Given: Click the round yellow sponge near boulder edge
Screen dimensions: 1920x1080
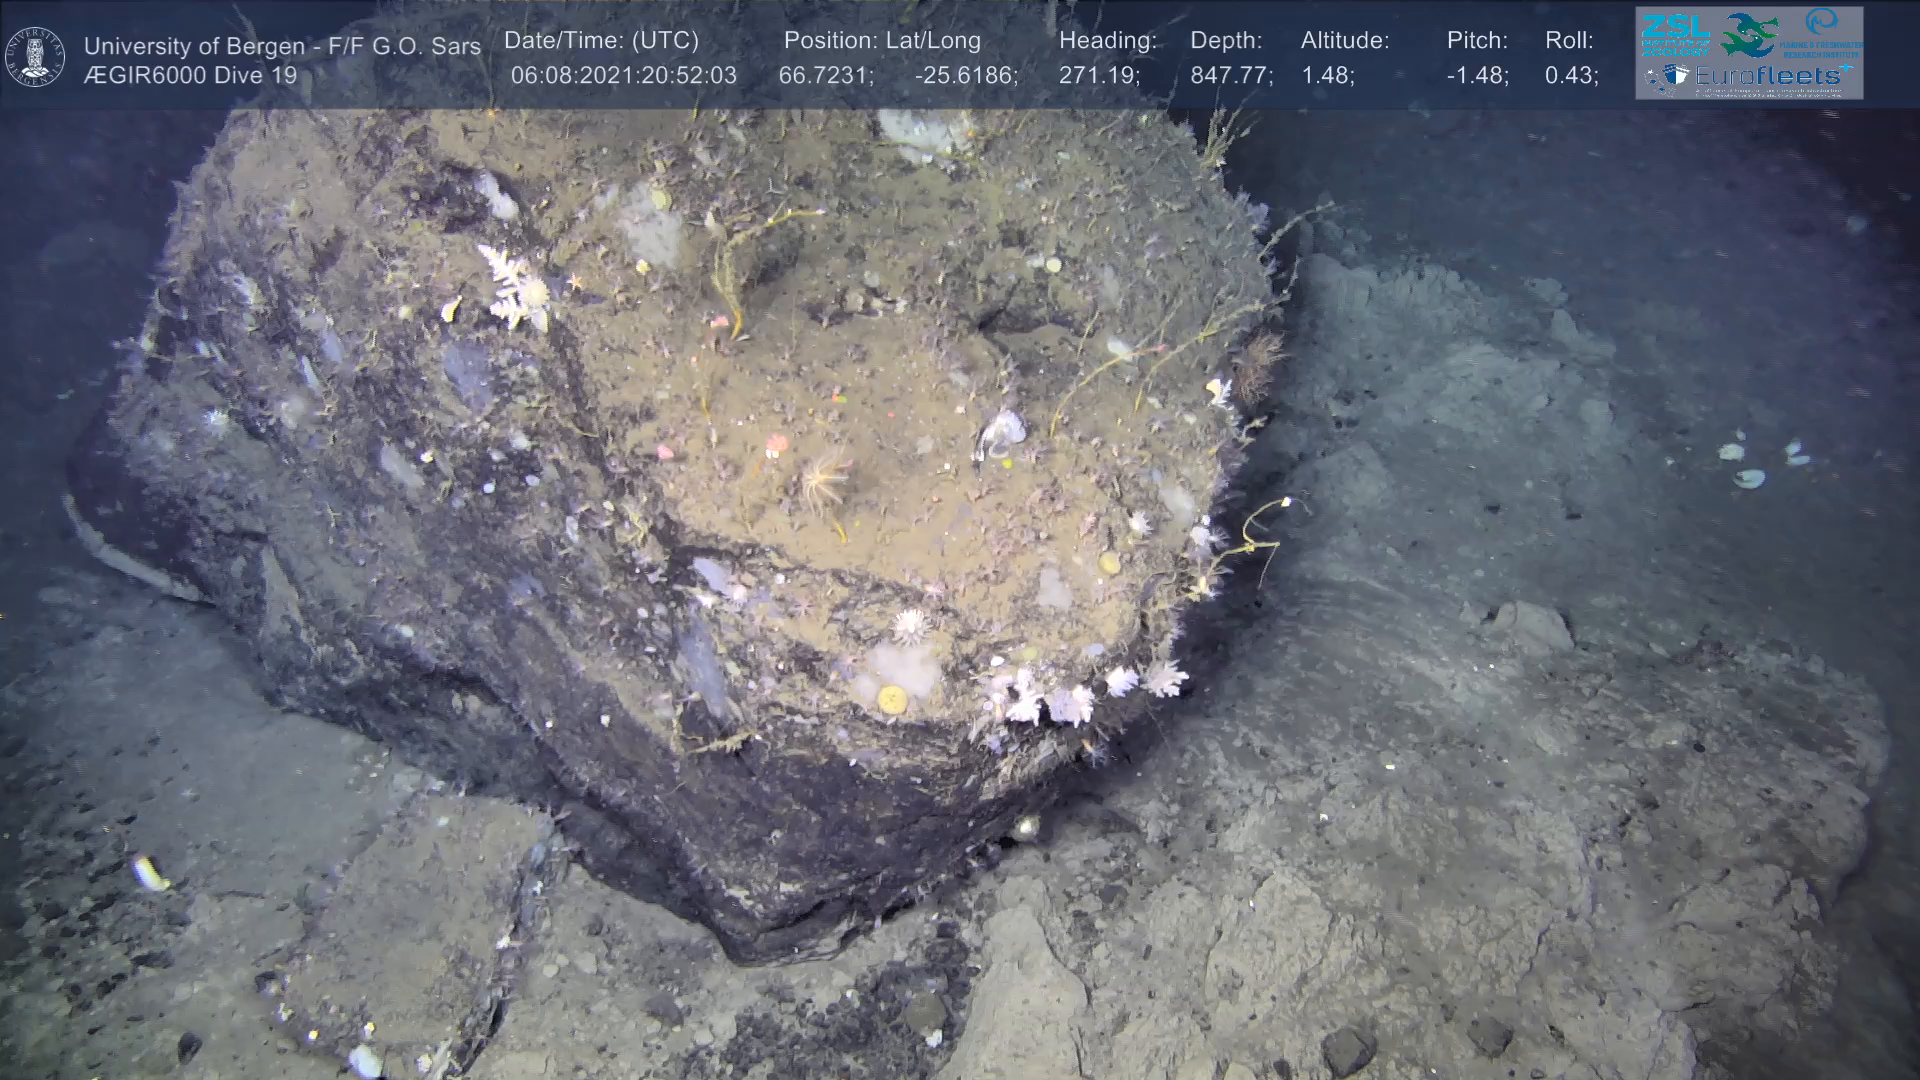Looking at the screenshot, I should (x=891, y=698).
